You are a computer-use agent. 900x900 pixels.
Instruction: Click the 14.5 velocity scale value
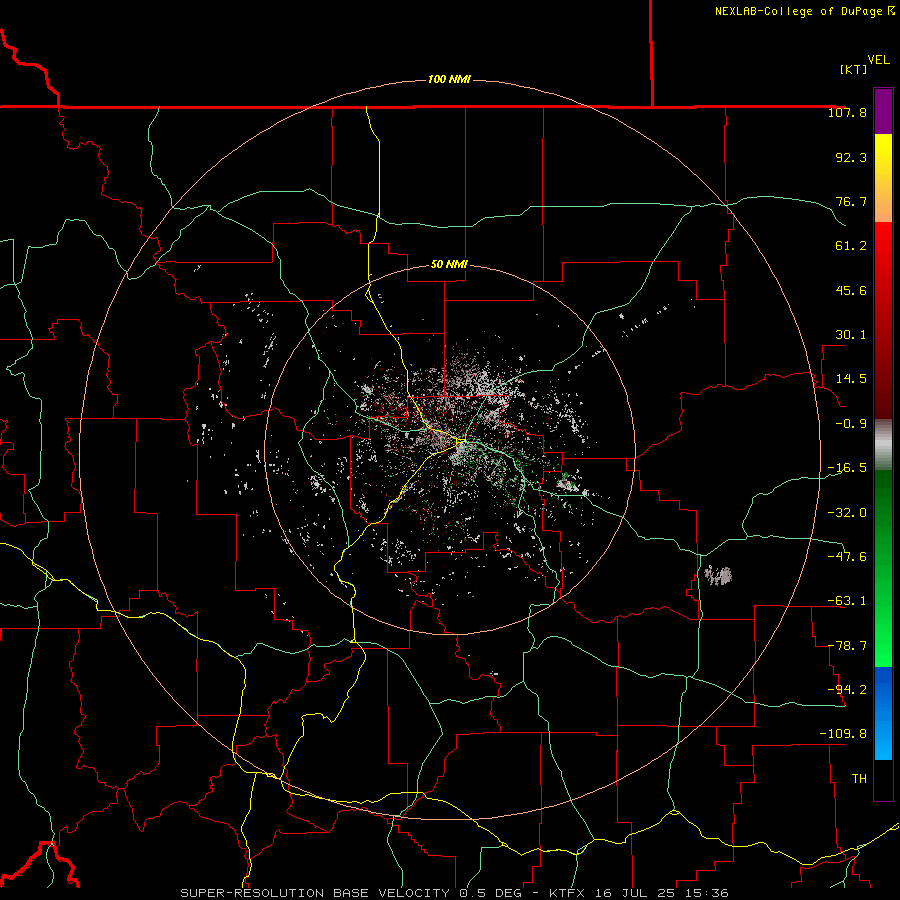point(851,379)
